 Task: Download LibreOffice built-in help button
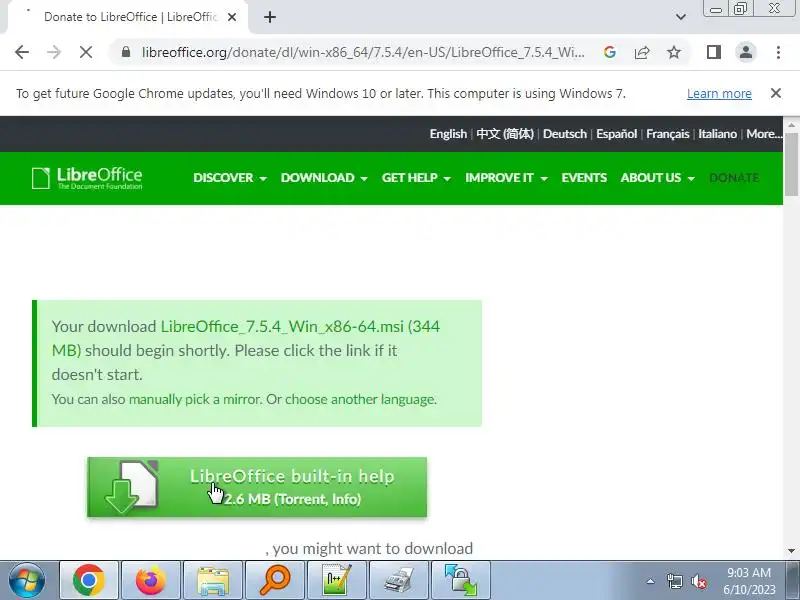pos(257,487)
